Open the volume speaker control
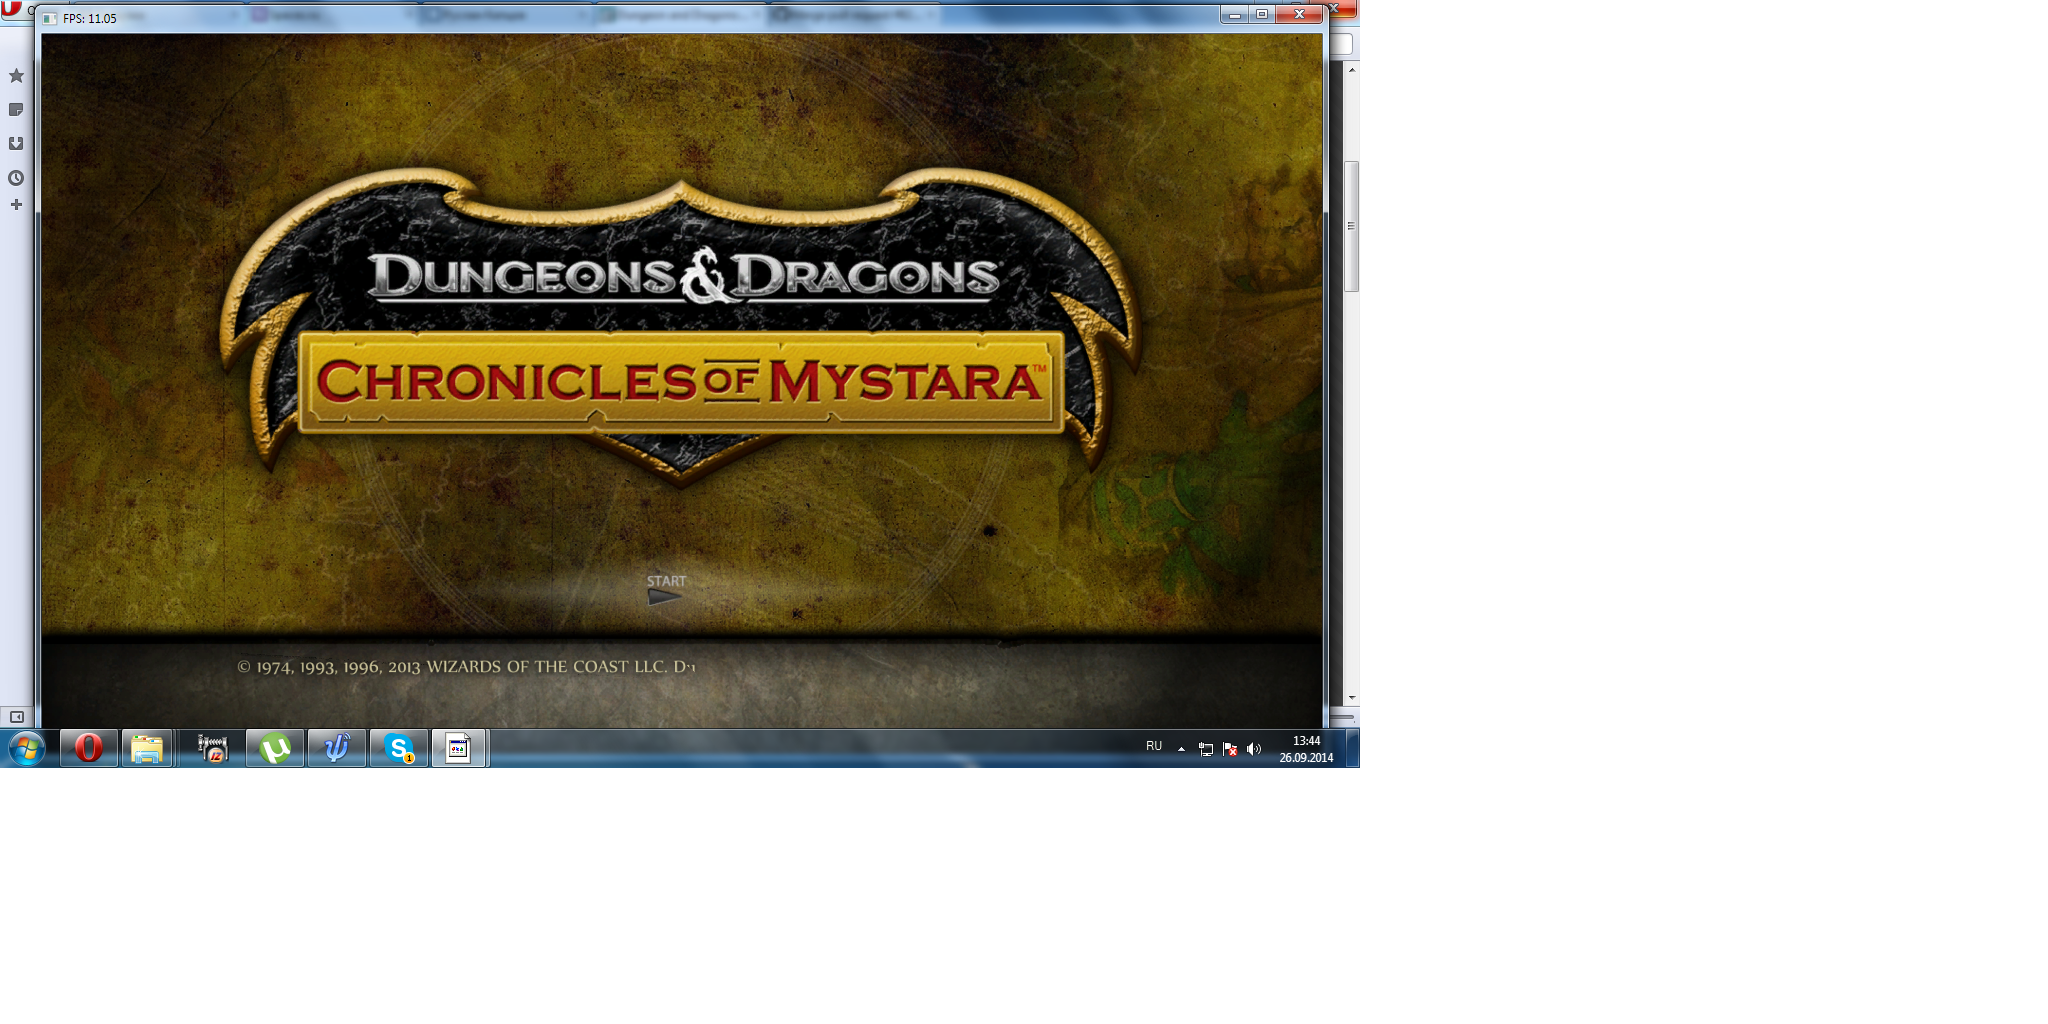This screenshot has width=2048, height=1024. pos(1254,749)
